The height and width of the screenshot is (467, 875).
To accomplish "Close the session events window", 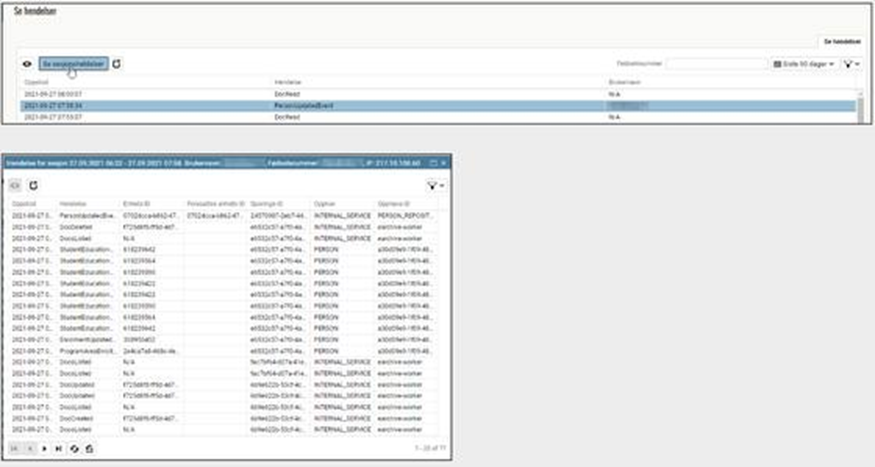I will [442, 162].
